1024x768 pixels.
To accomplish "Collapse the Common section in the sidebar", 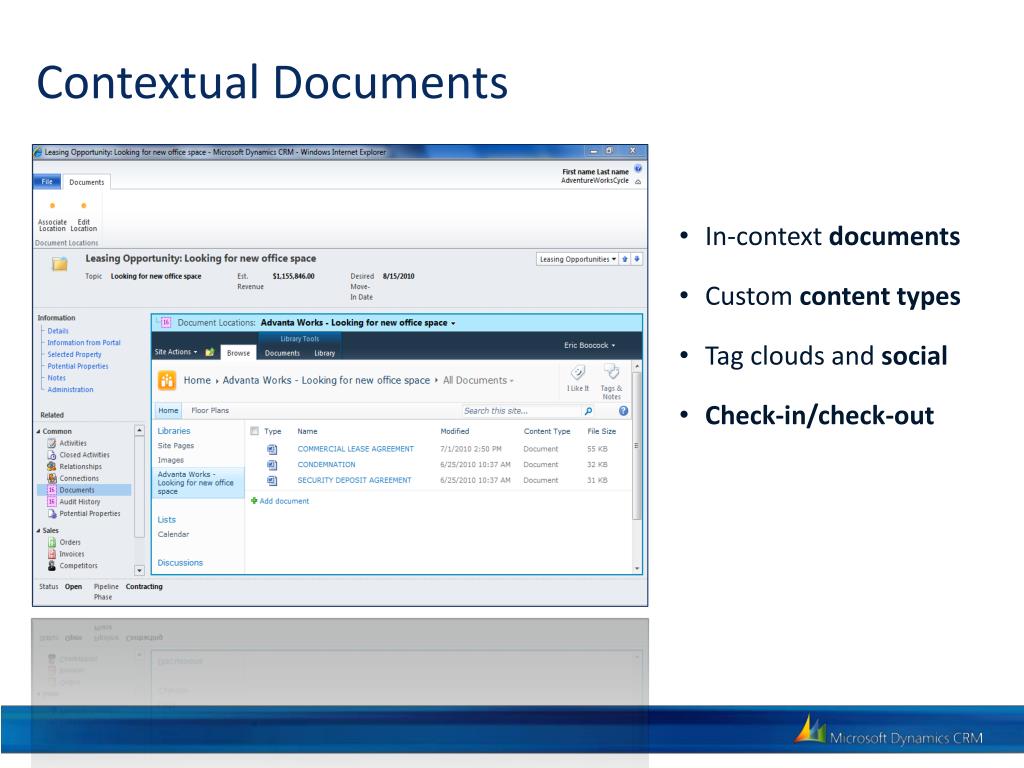I will point(39,432).
